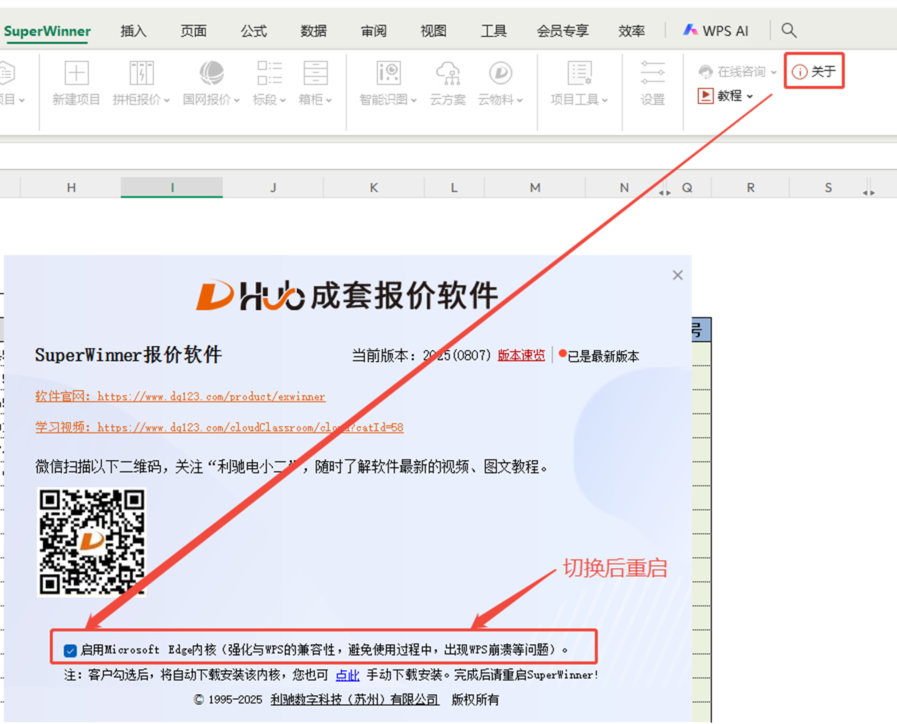
Task: Open the 版本速览 link
Action: (x=521, y=355)
